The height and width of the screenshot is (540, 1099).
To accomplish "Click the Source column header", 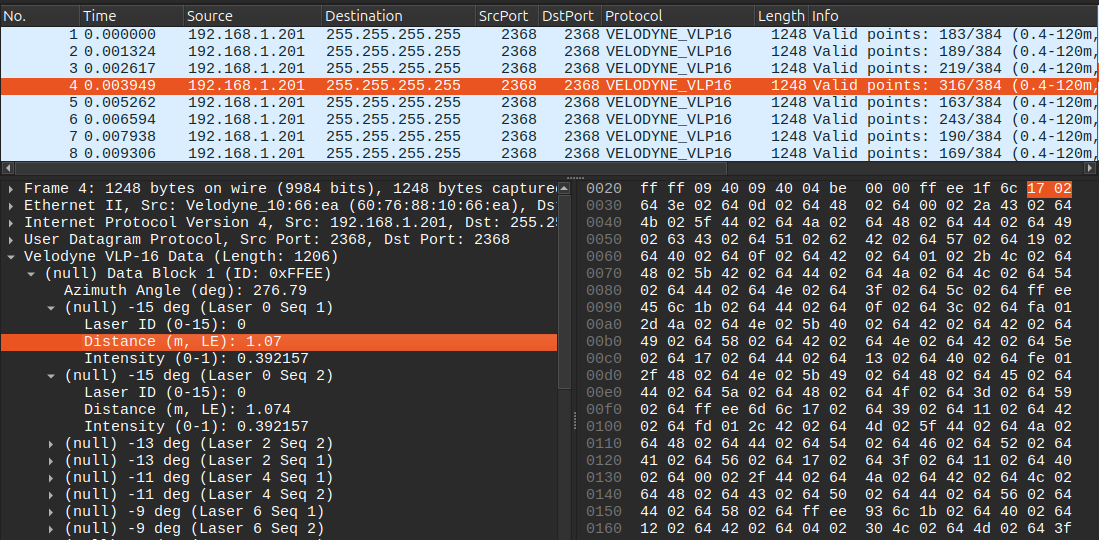I will 252,15.
